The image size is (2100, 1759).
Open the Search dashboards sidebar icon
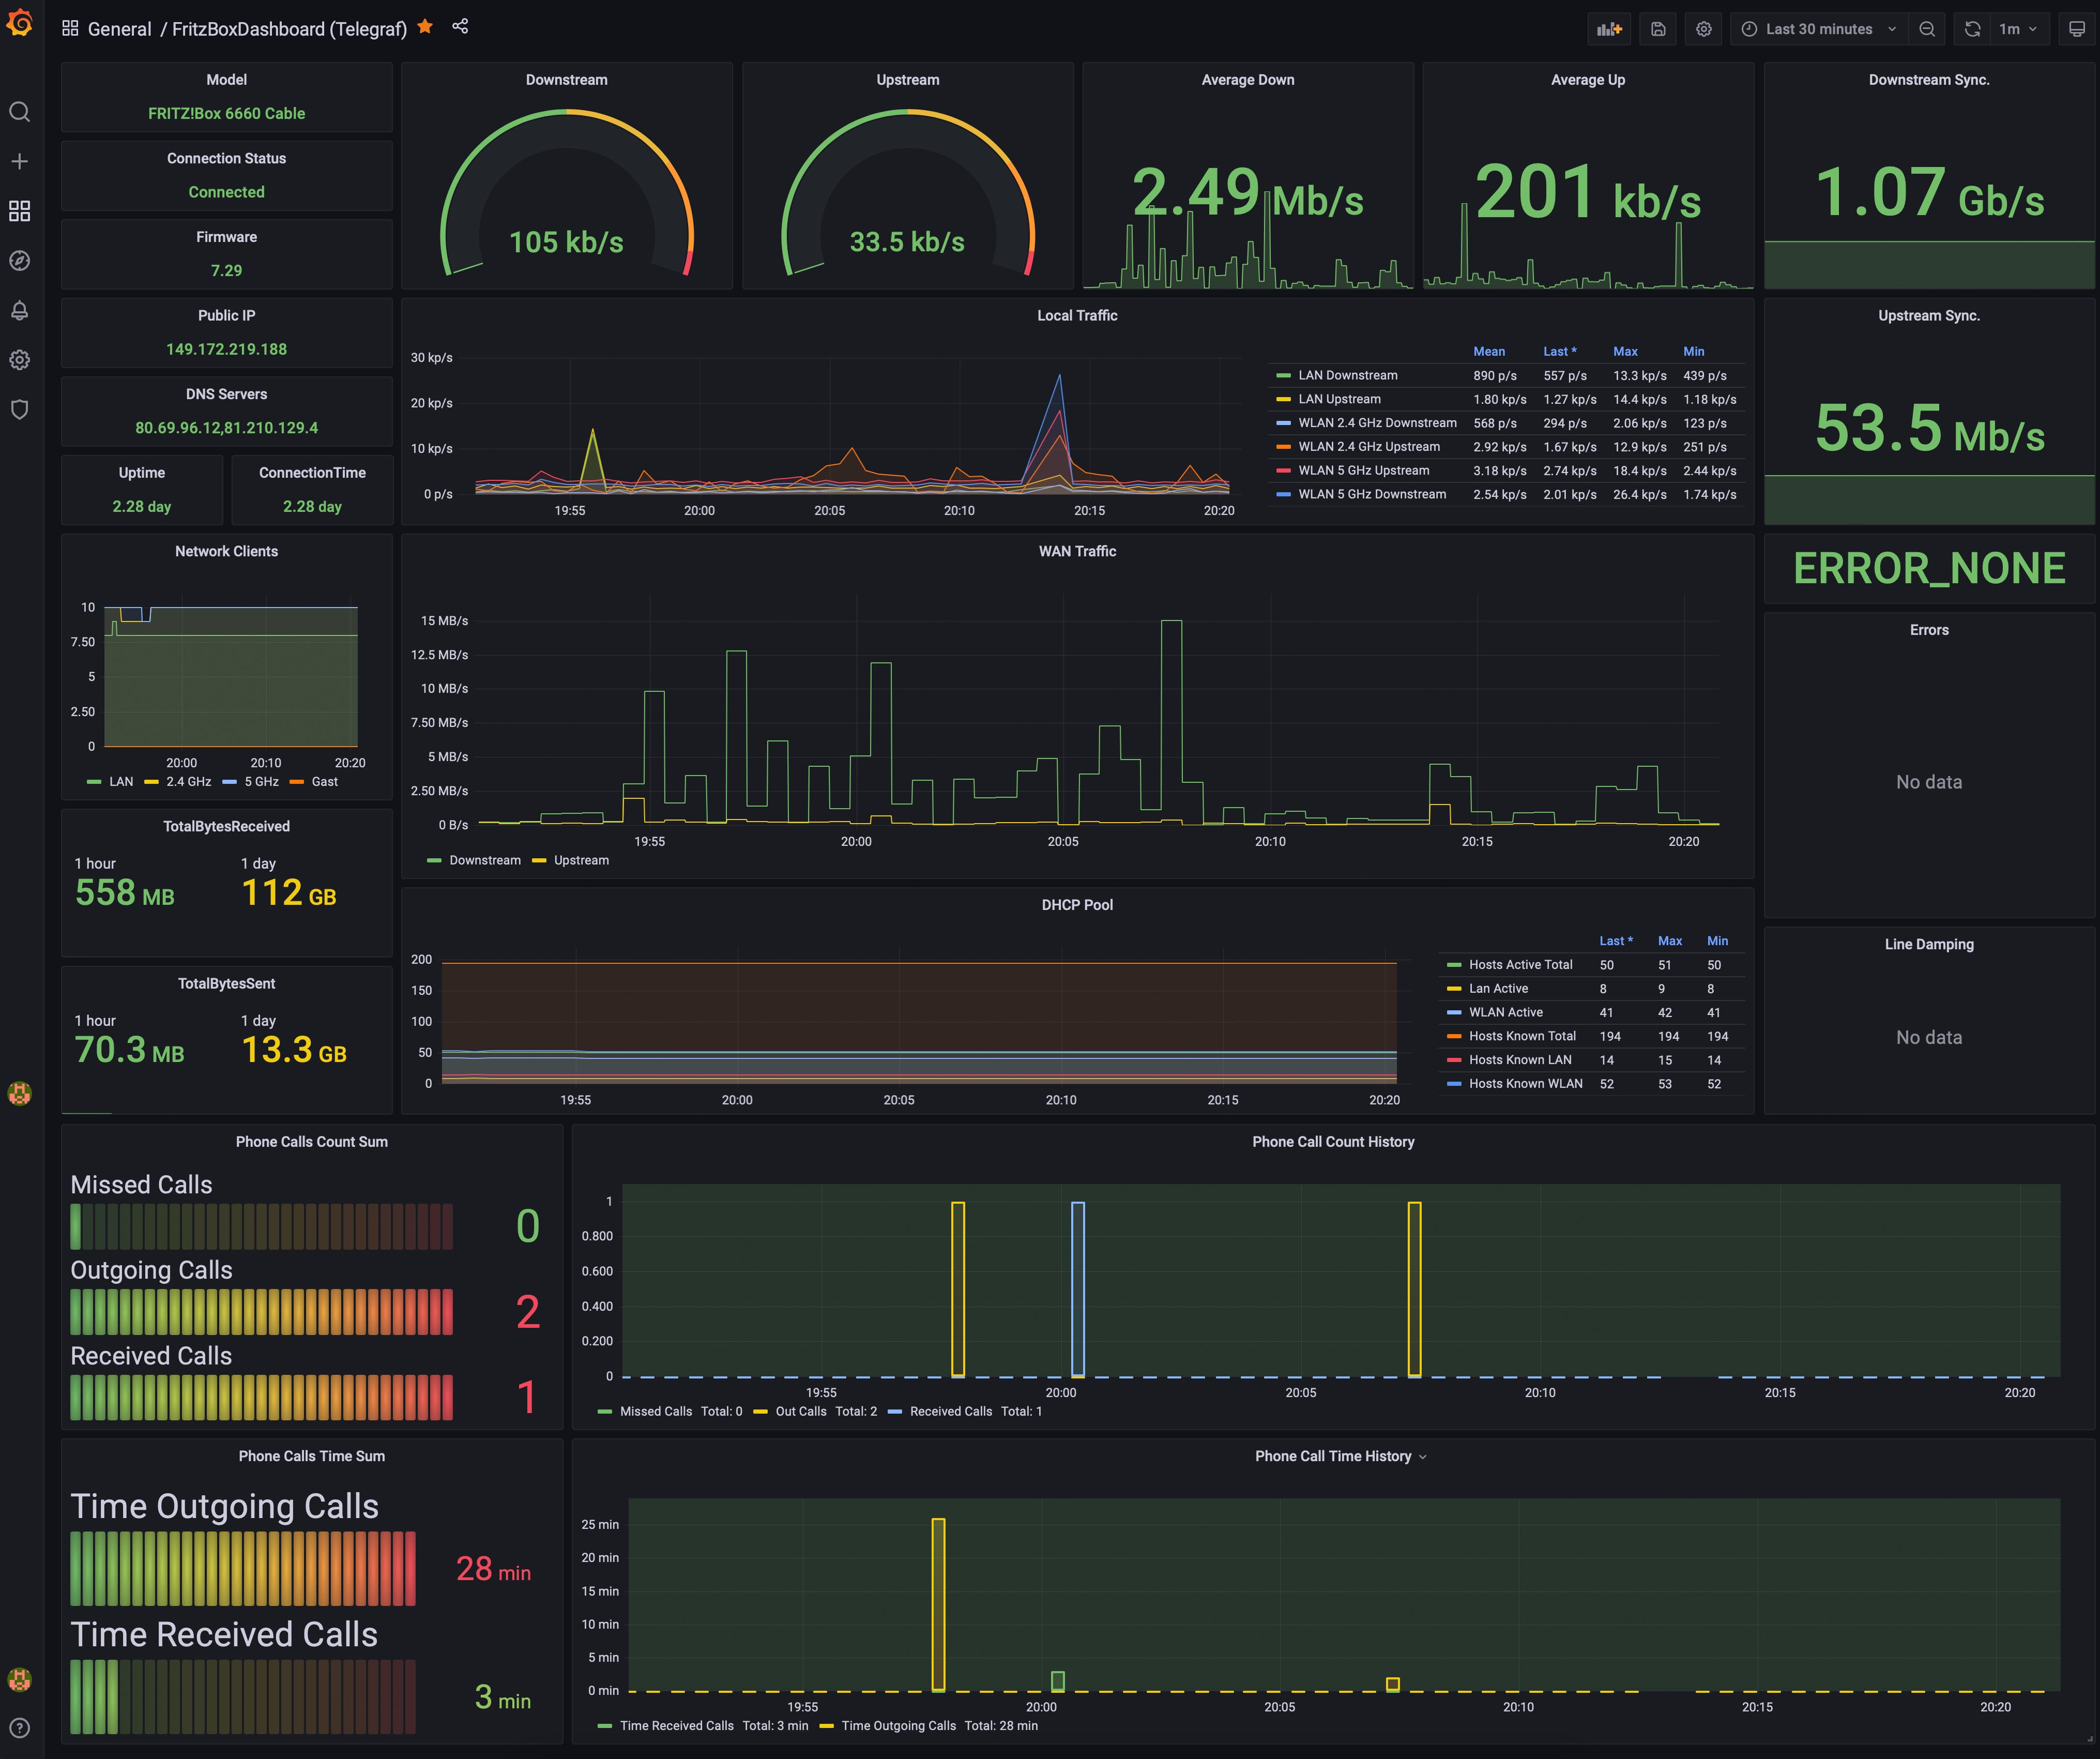pos(20,112)
